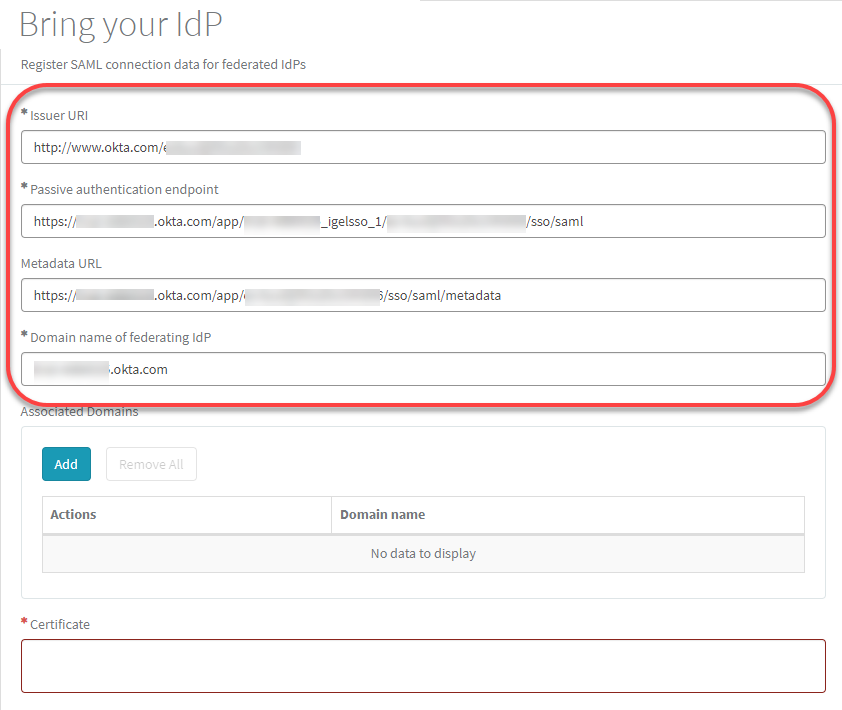842x710 pixels.
Task: Click the Associated Domains section label
Action: tap(79, 411)
